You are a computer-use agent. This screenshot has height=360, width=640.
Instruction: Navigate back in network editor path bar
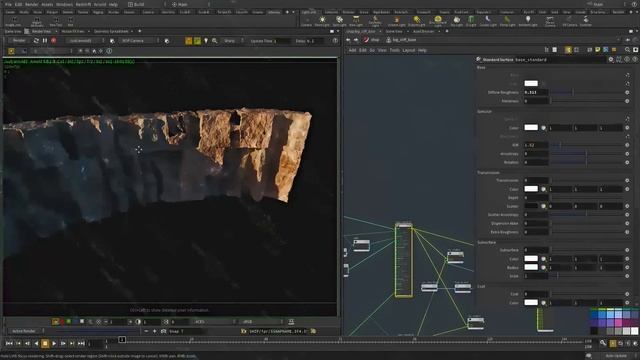click(348, 40)
